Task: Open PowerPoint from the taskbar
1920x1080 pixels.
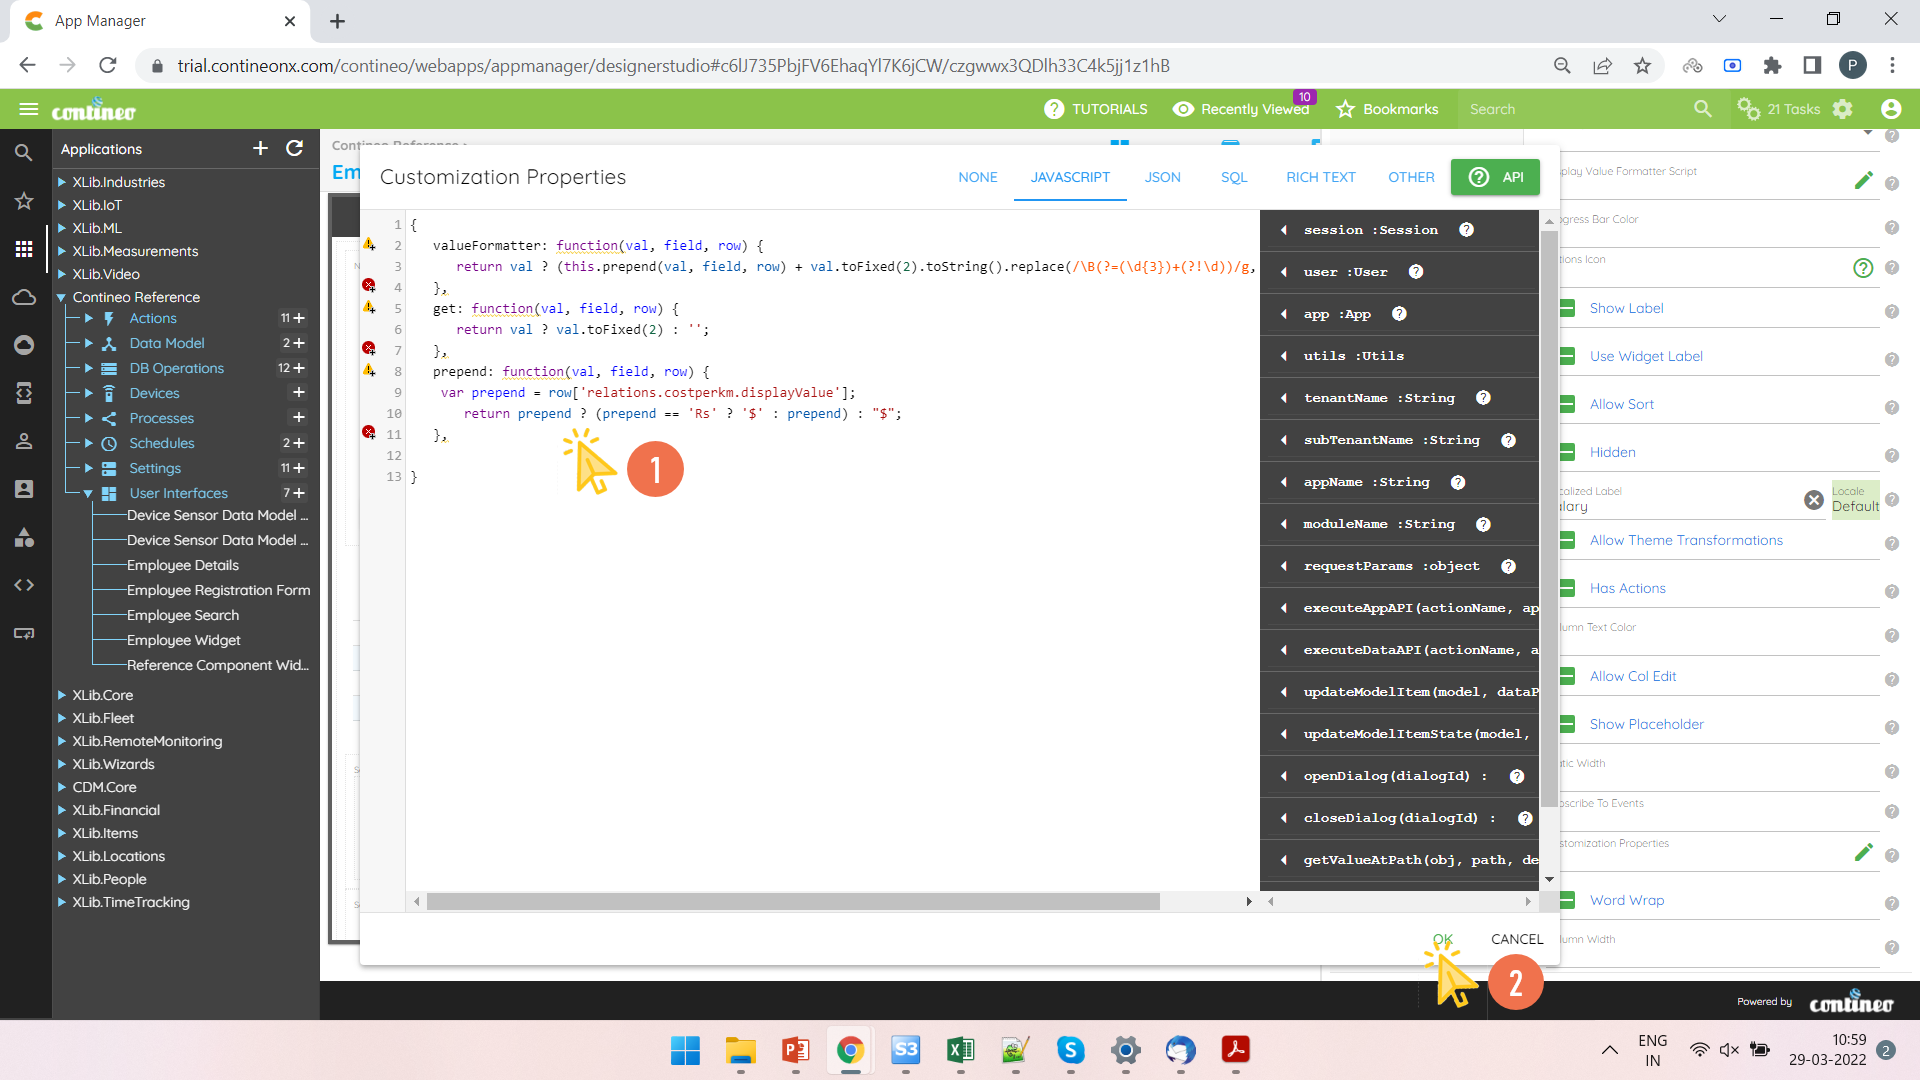Action: click(796, 1050)
